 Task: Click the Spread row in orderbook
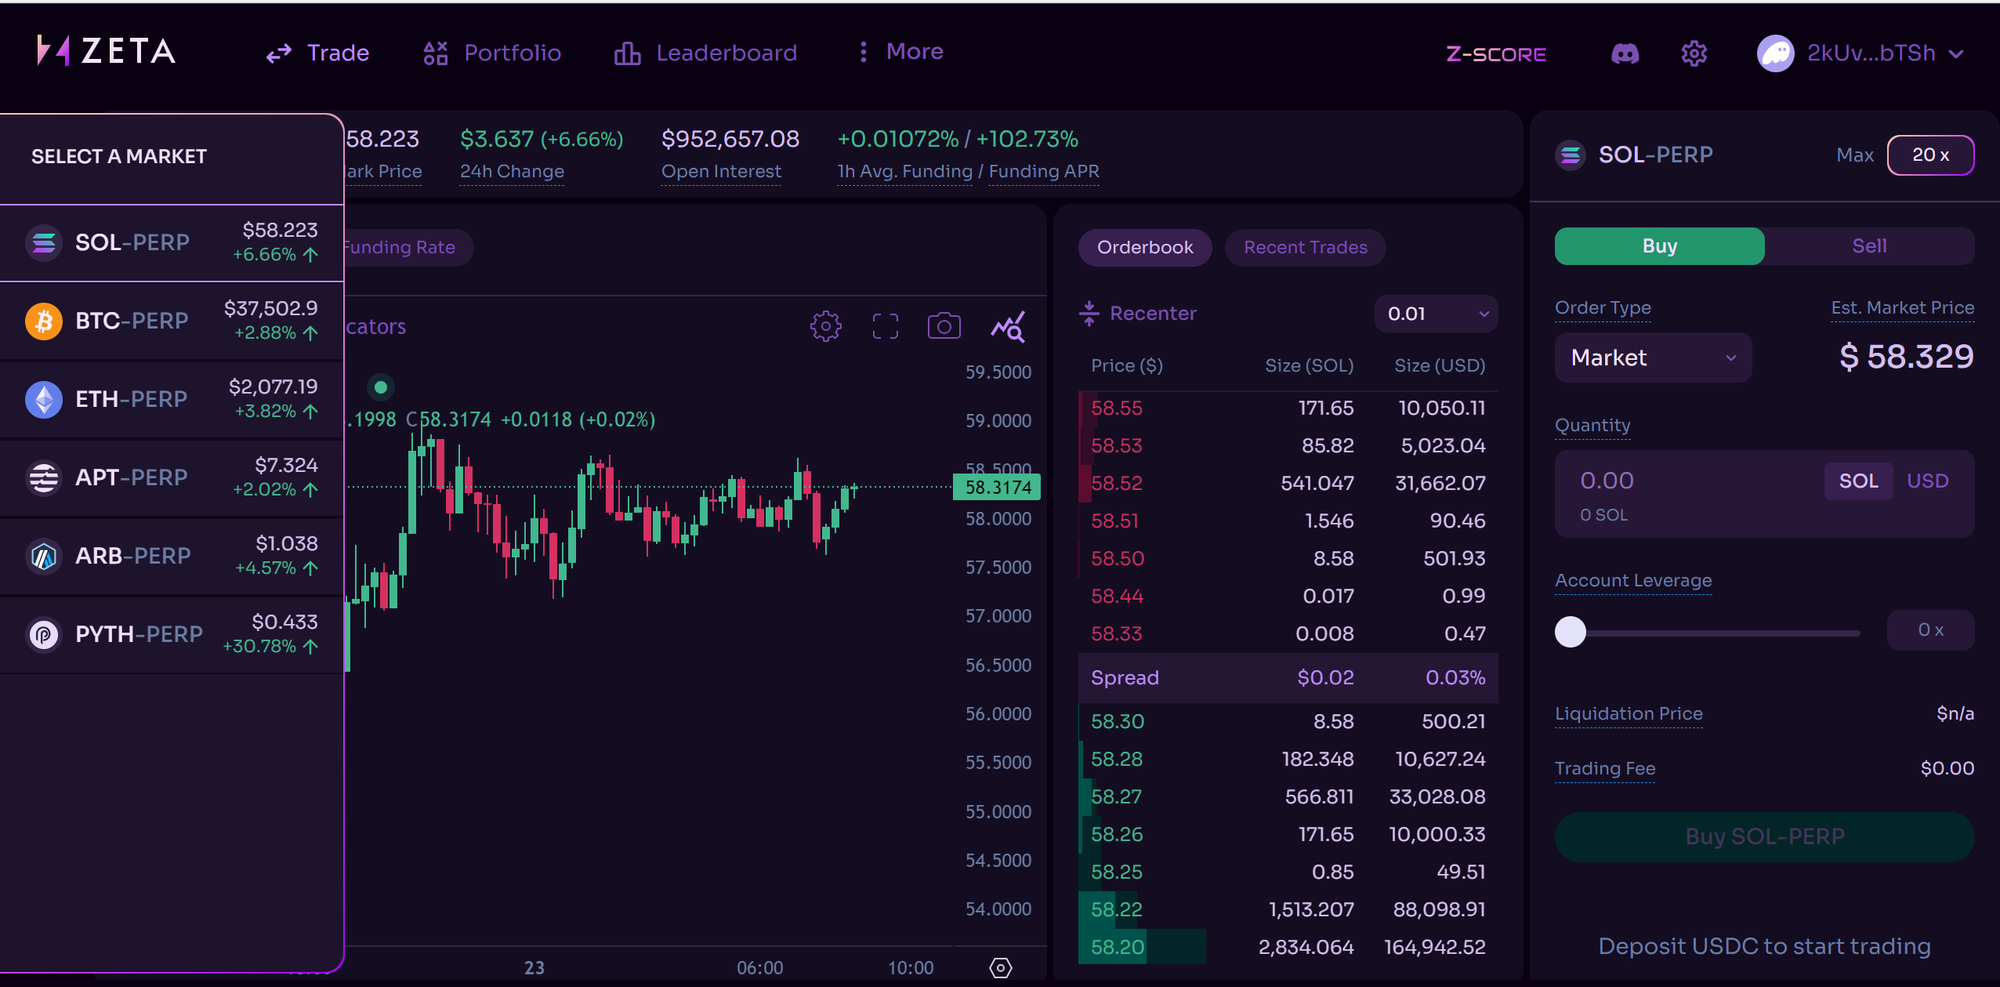point(1288,678)
